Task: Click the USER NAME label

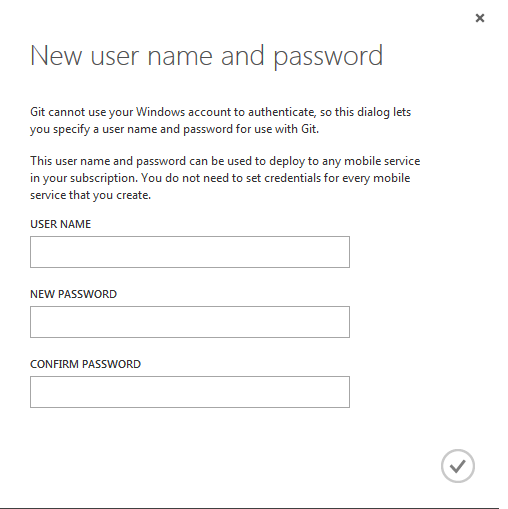Action: tap(60, 224)
